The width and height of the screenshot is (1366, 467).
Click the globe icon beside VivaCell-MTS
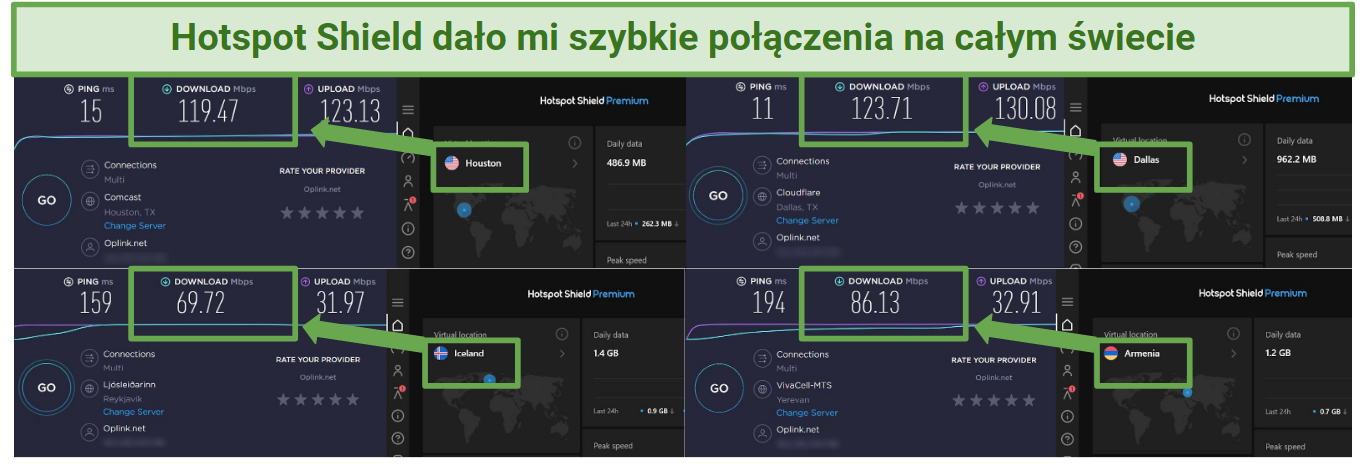(x=760, y=389)
